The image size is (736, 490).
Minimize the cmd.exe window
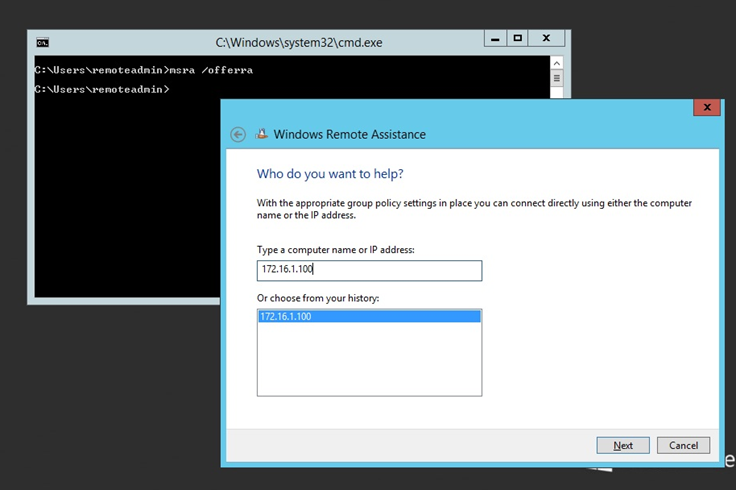[x=495, y=38]
